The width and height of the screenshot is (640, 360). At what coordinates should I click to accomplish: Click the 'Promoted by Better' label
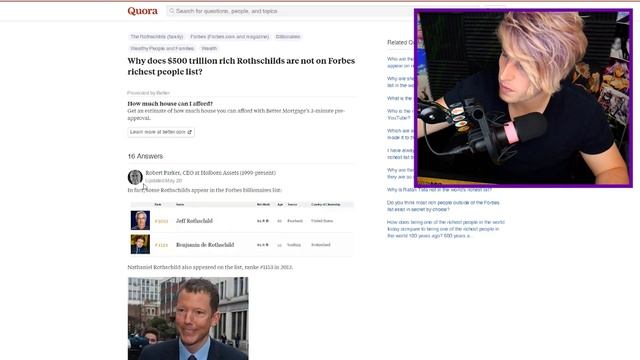148,93
